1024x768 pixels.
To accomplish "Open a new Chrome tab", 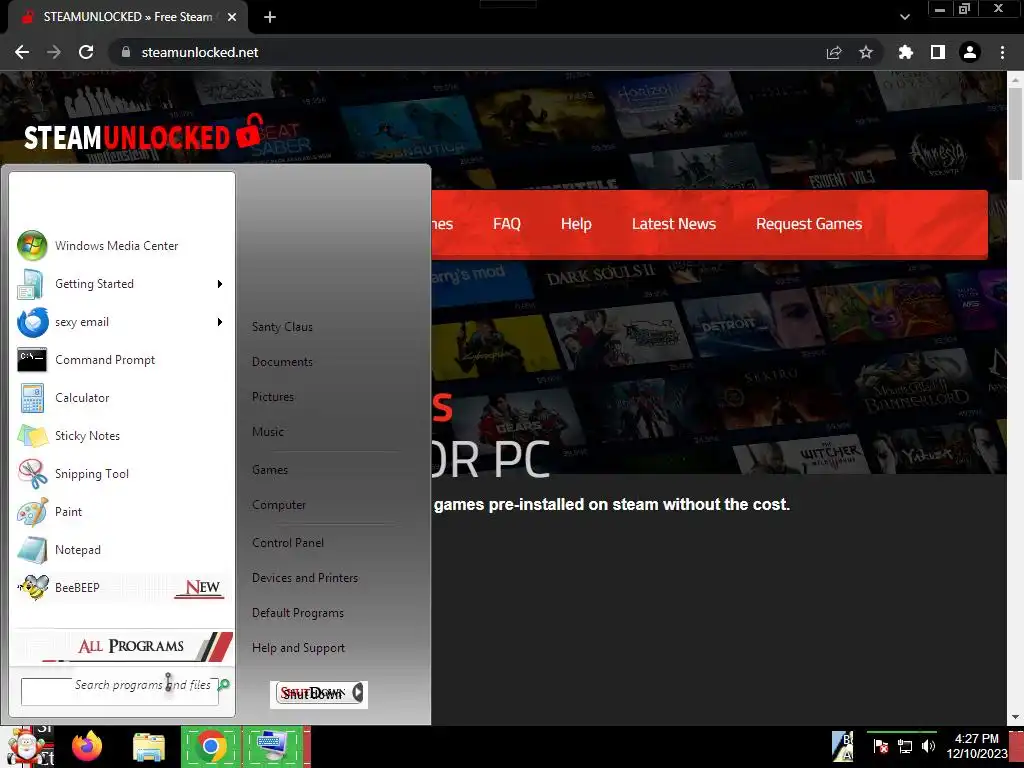I will [270, 17].
